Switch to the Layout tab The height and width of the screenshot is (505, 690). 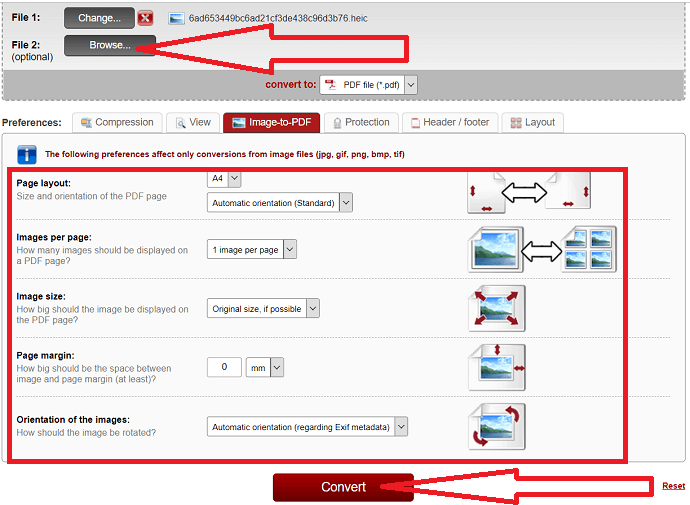coord(532,122)
